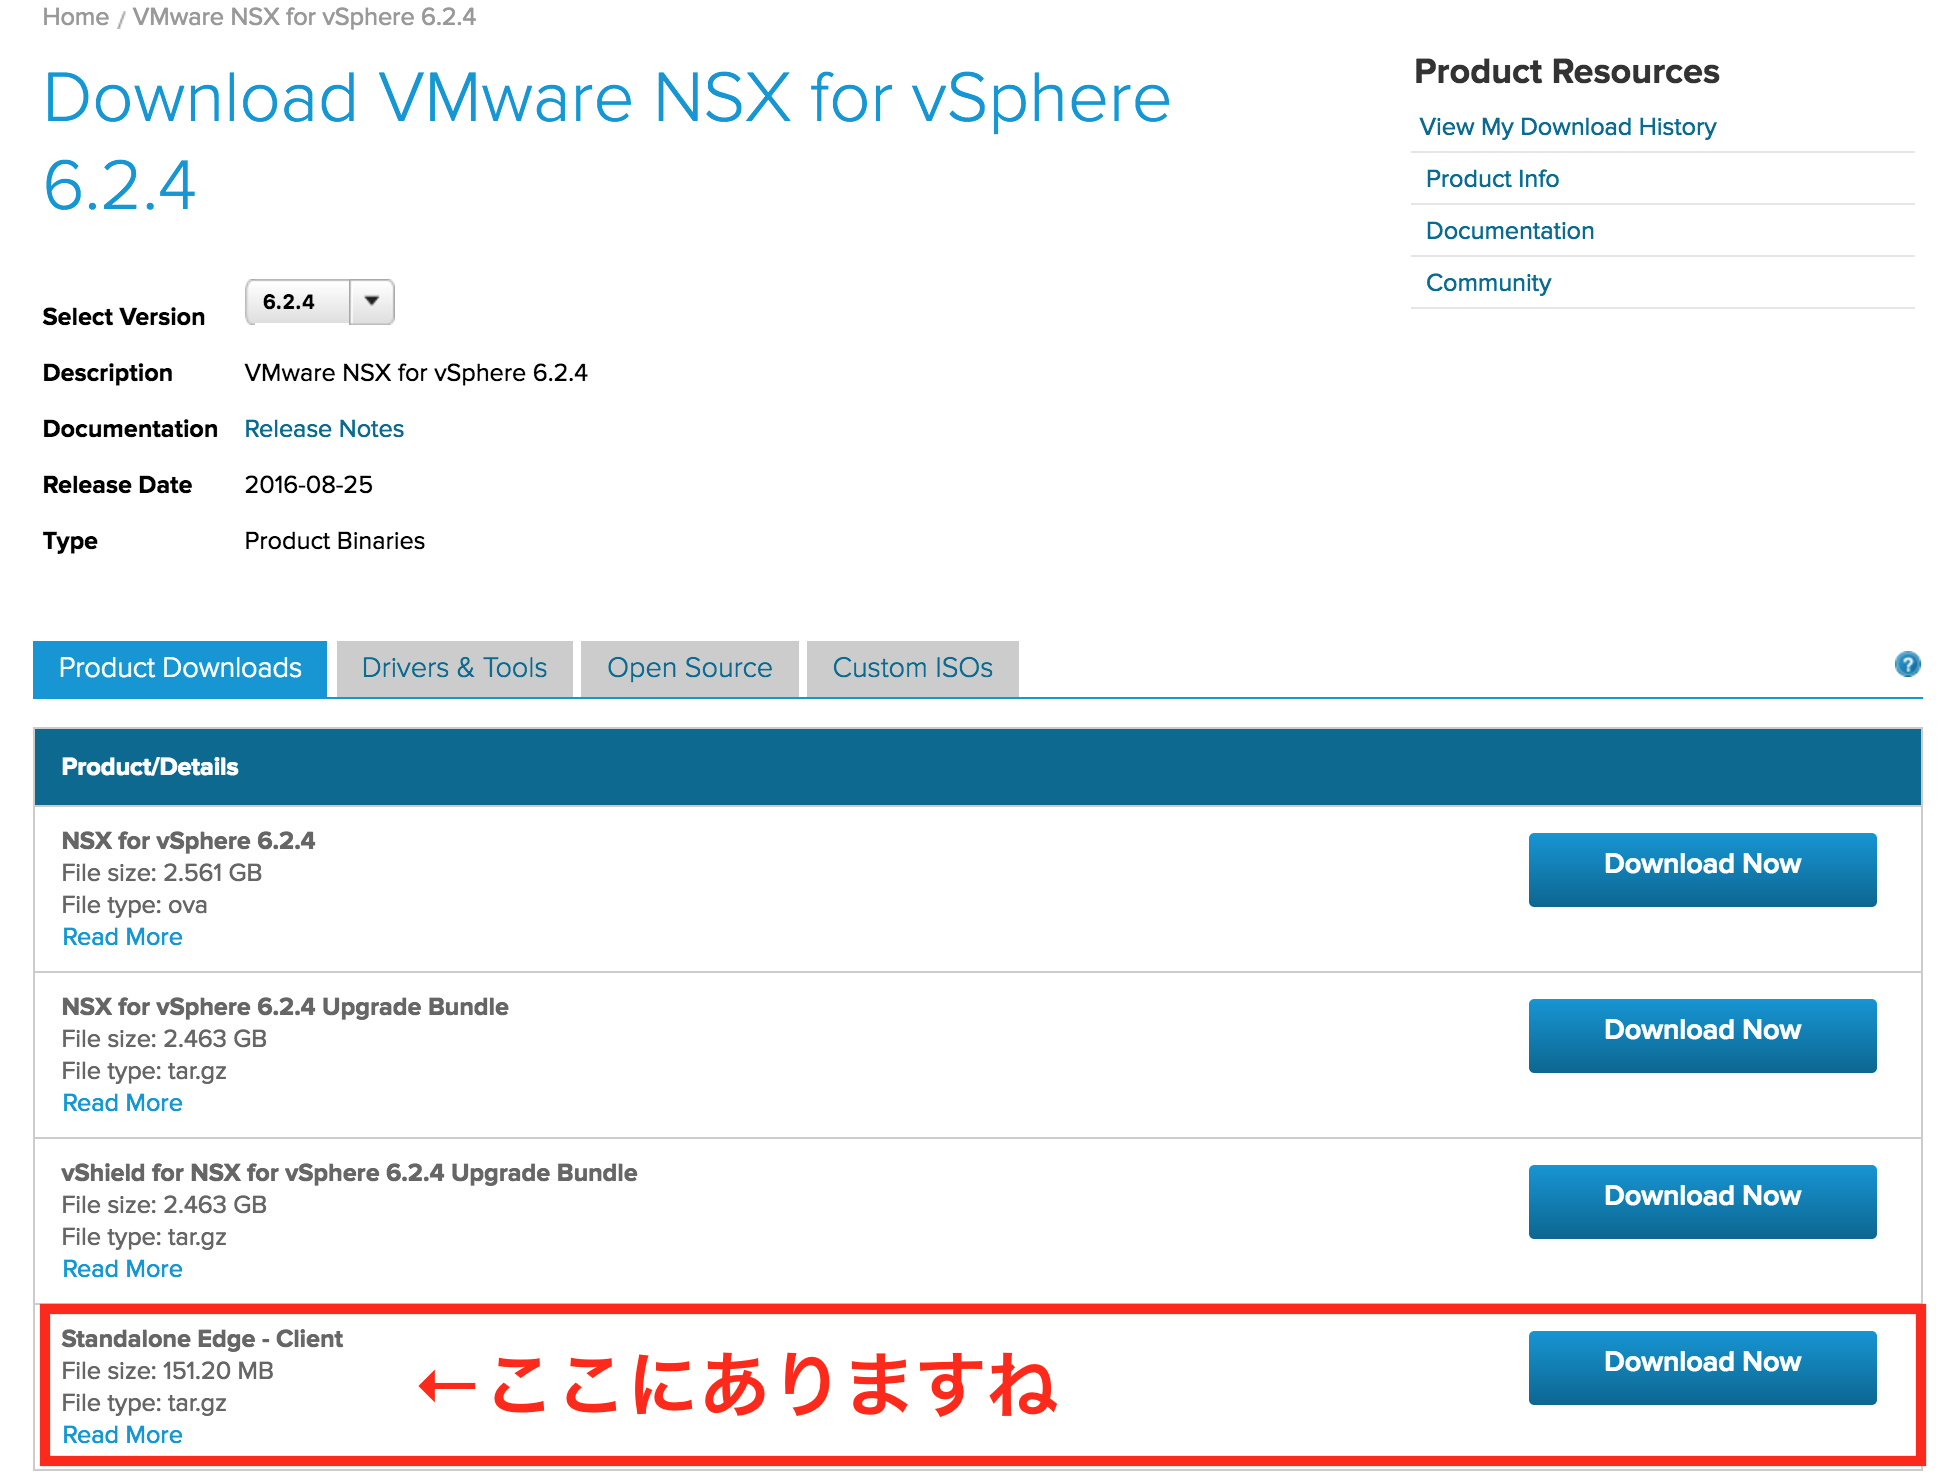
Task: Open the Open Source tab
Action: point(690,668)
